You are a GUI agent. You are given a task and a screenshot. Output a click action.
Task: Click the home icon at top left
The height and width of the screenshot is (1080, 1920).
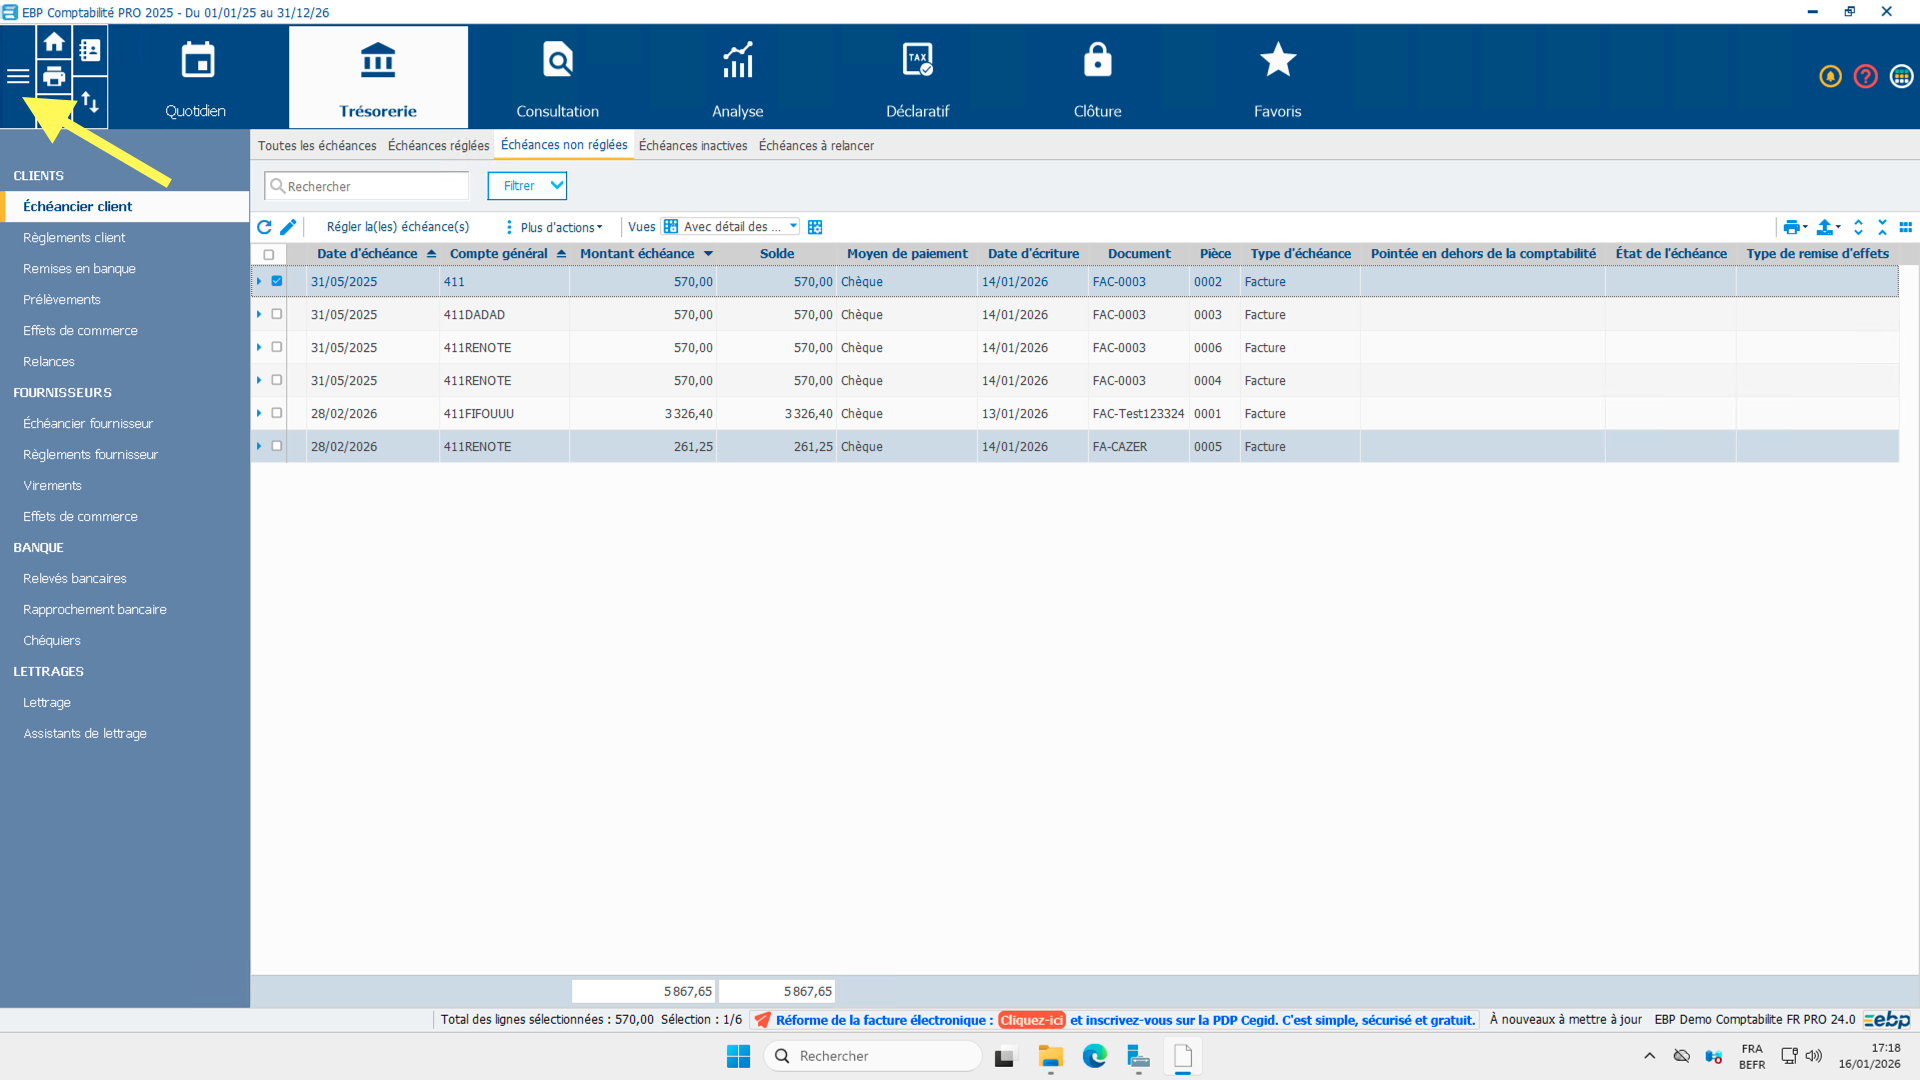tap(54, 42)
